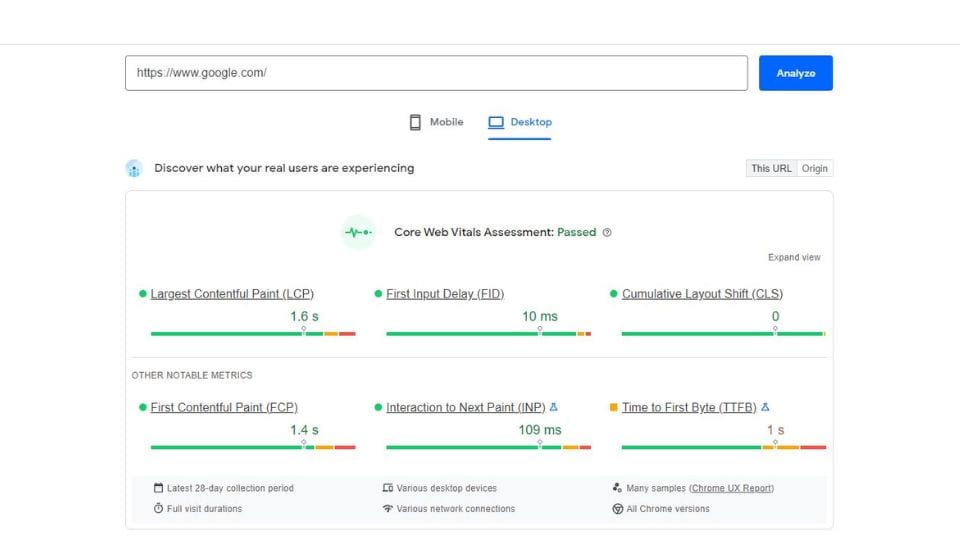Click the green status dot beside INP
The width and height of the screenshot is (960, 540).
(378, 407)
